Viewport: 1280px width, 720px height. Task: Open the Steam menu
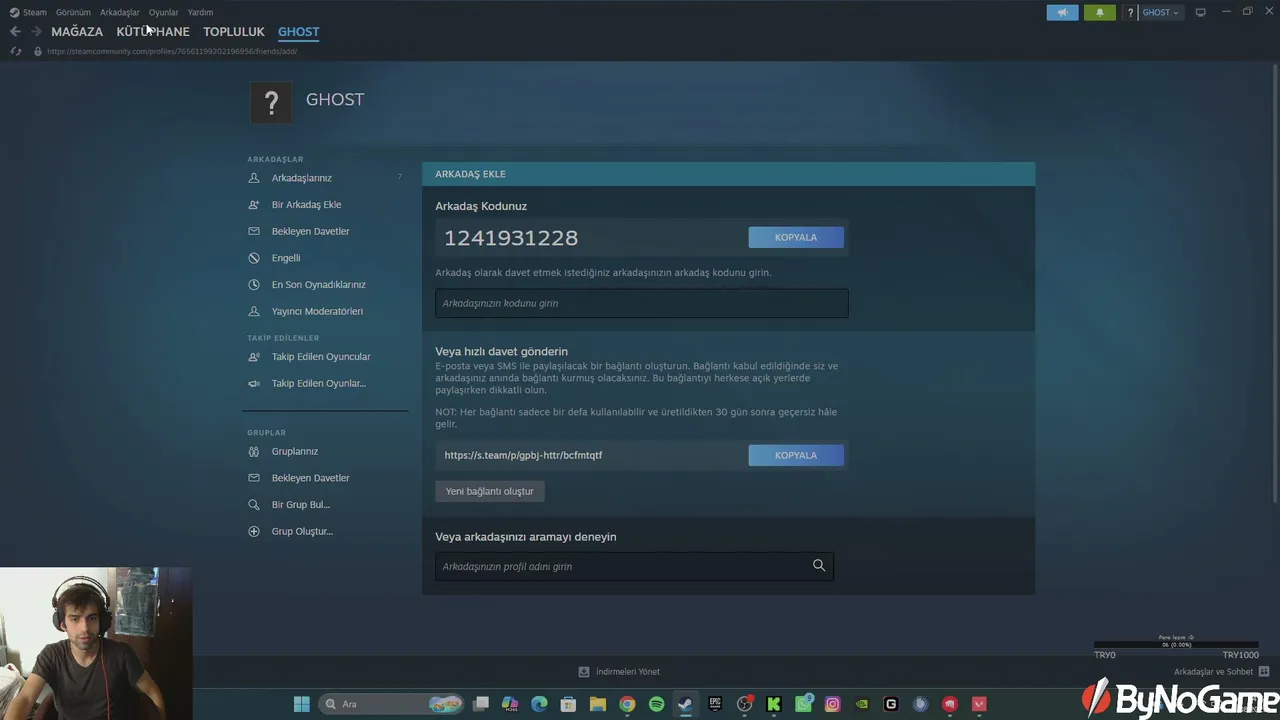click(x=28, y=12)
